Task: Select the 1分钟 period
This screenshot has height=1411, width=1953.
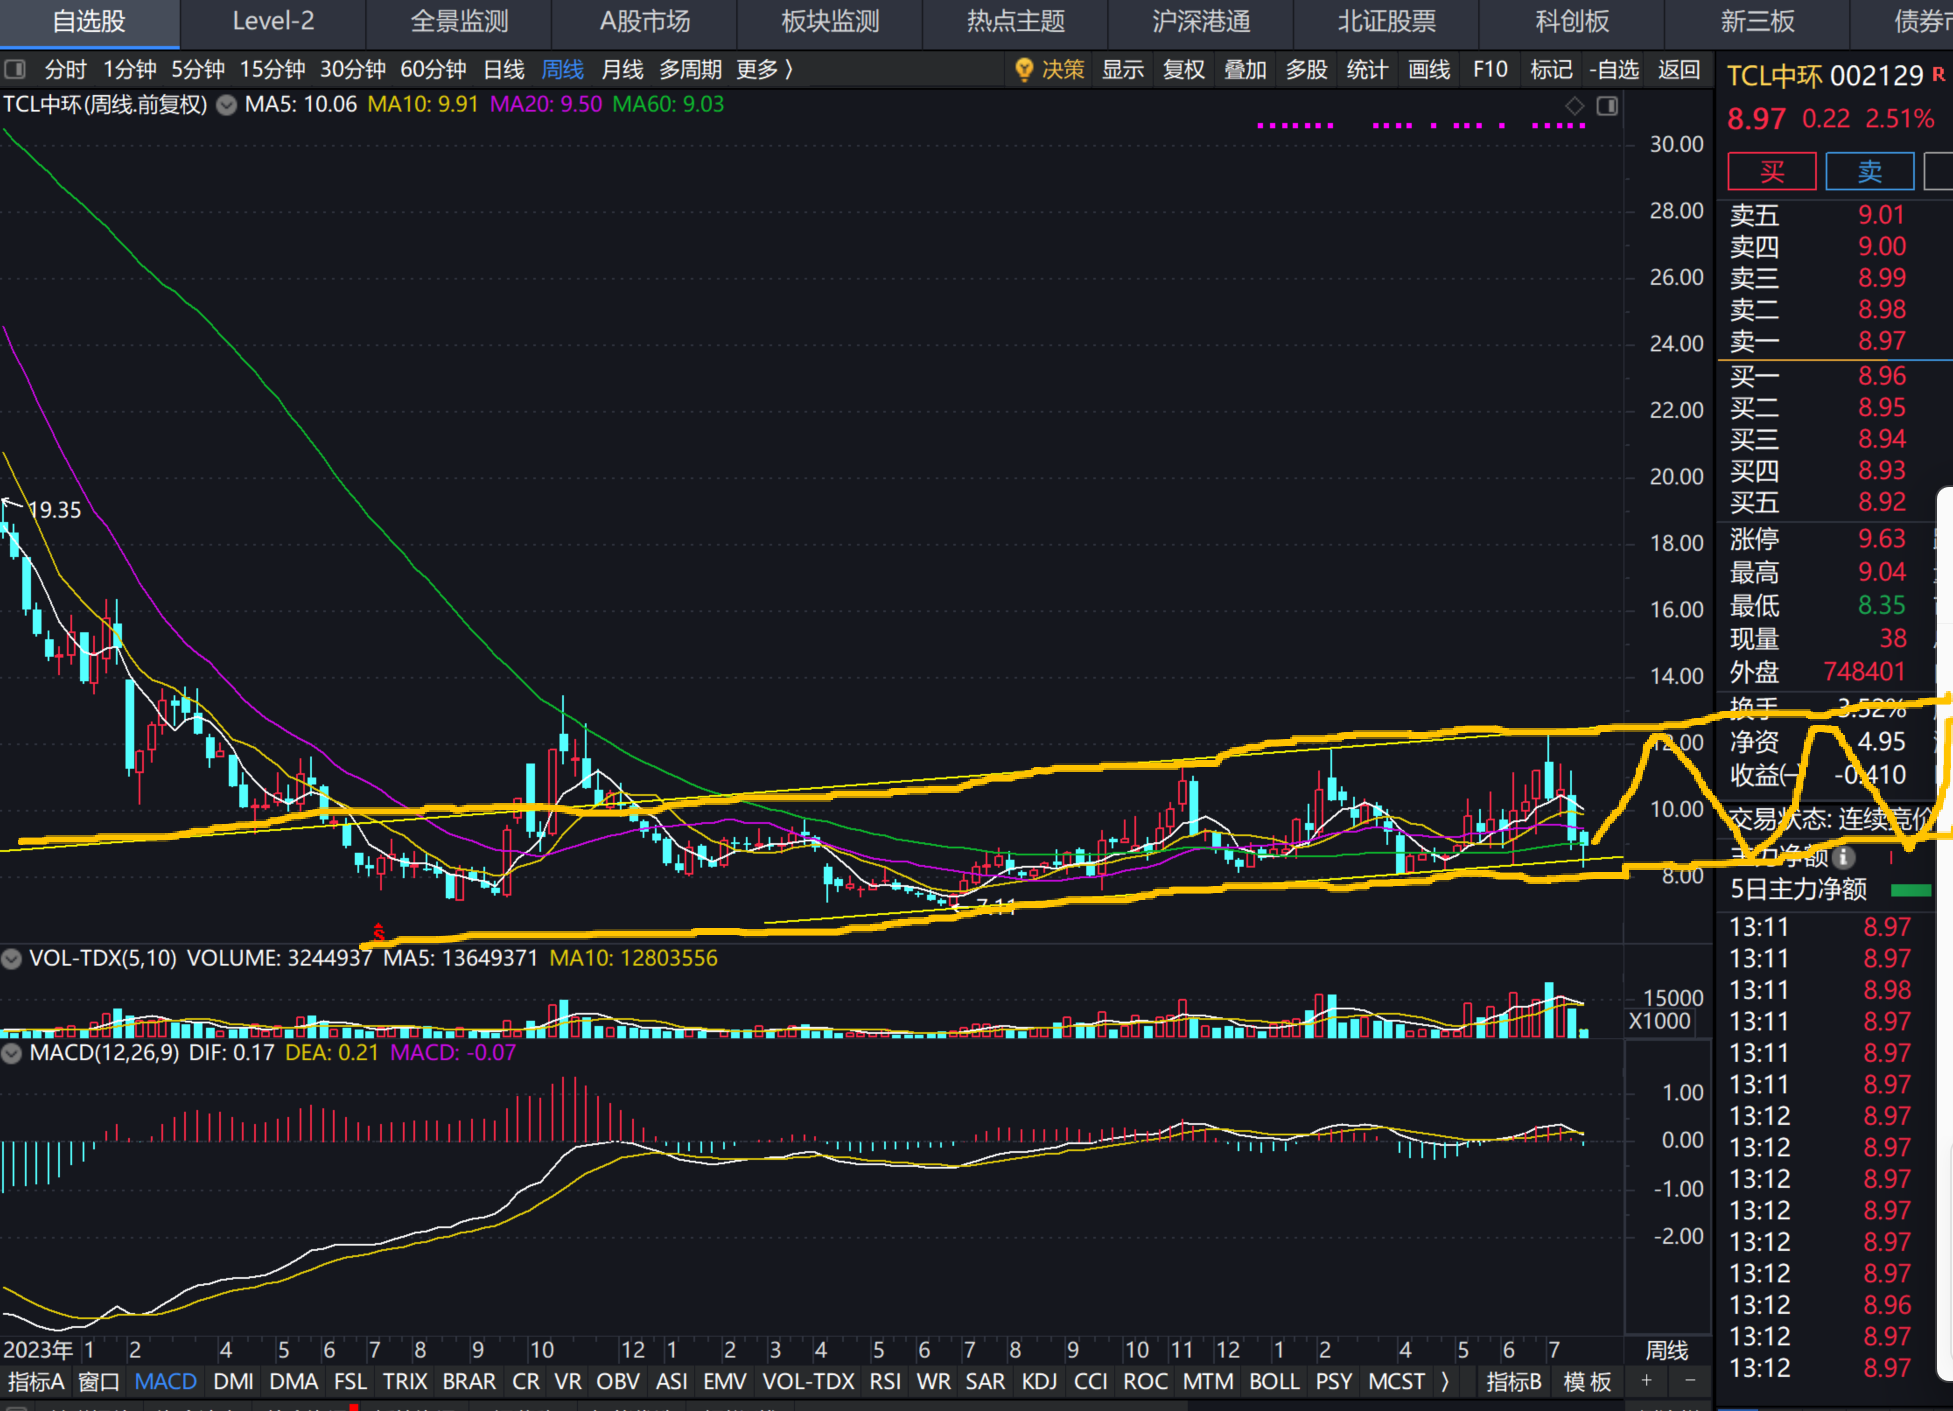Action: coord(130,69)
